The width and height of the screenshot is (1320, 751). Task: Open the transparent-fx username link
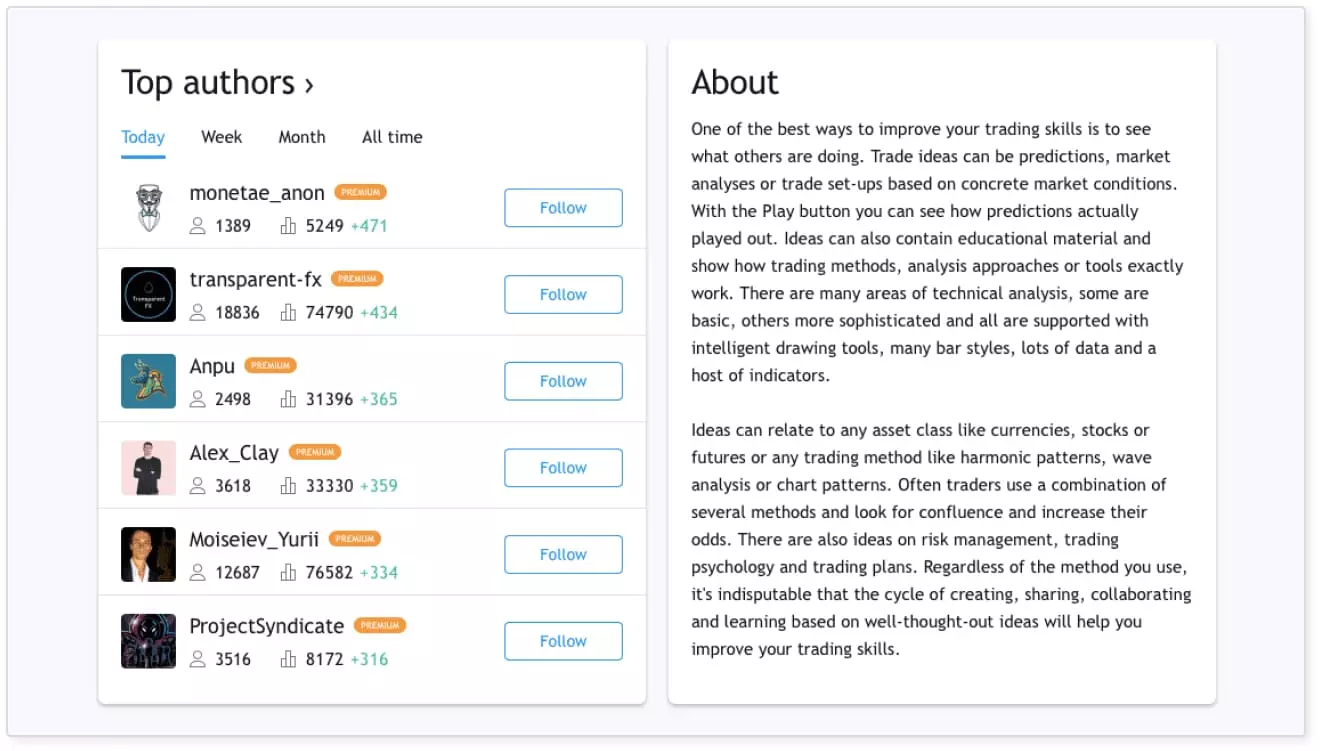pos(256,280)
